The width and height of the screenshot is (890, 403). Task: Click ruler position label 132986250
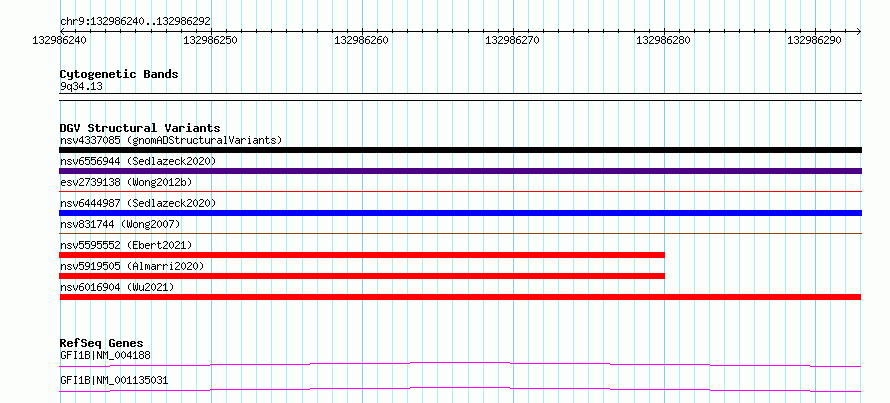tap(211, 40)
